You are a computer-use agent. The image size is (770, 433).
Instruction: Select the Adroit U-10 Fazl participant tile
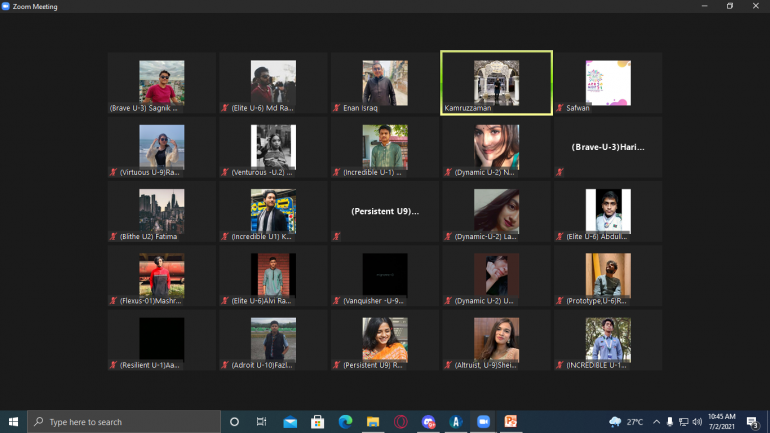coord(273,340)
